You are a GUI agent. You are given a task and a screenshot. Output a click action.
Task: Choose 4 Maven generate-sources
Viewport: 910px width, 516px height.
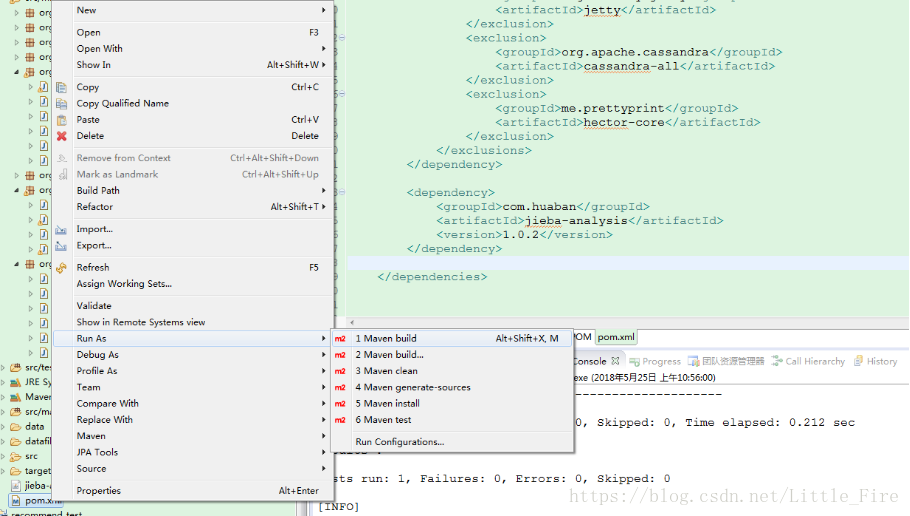click(x=452, y=387)
